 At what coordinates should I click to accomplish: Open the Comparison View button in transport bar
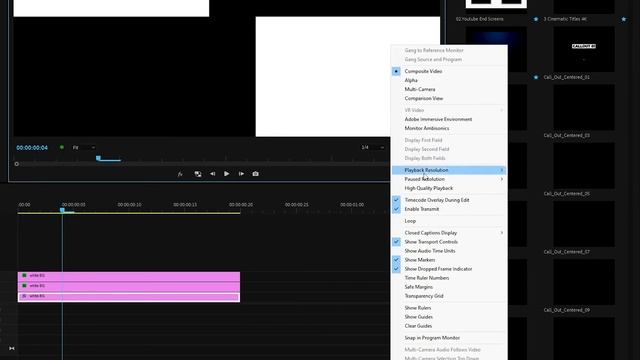click(x=198, y=174)
